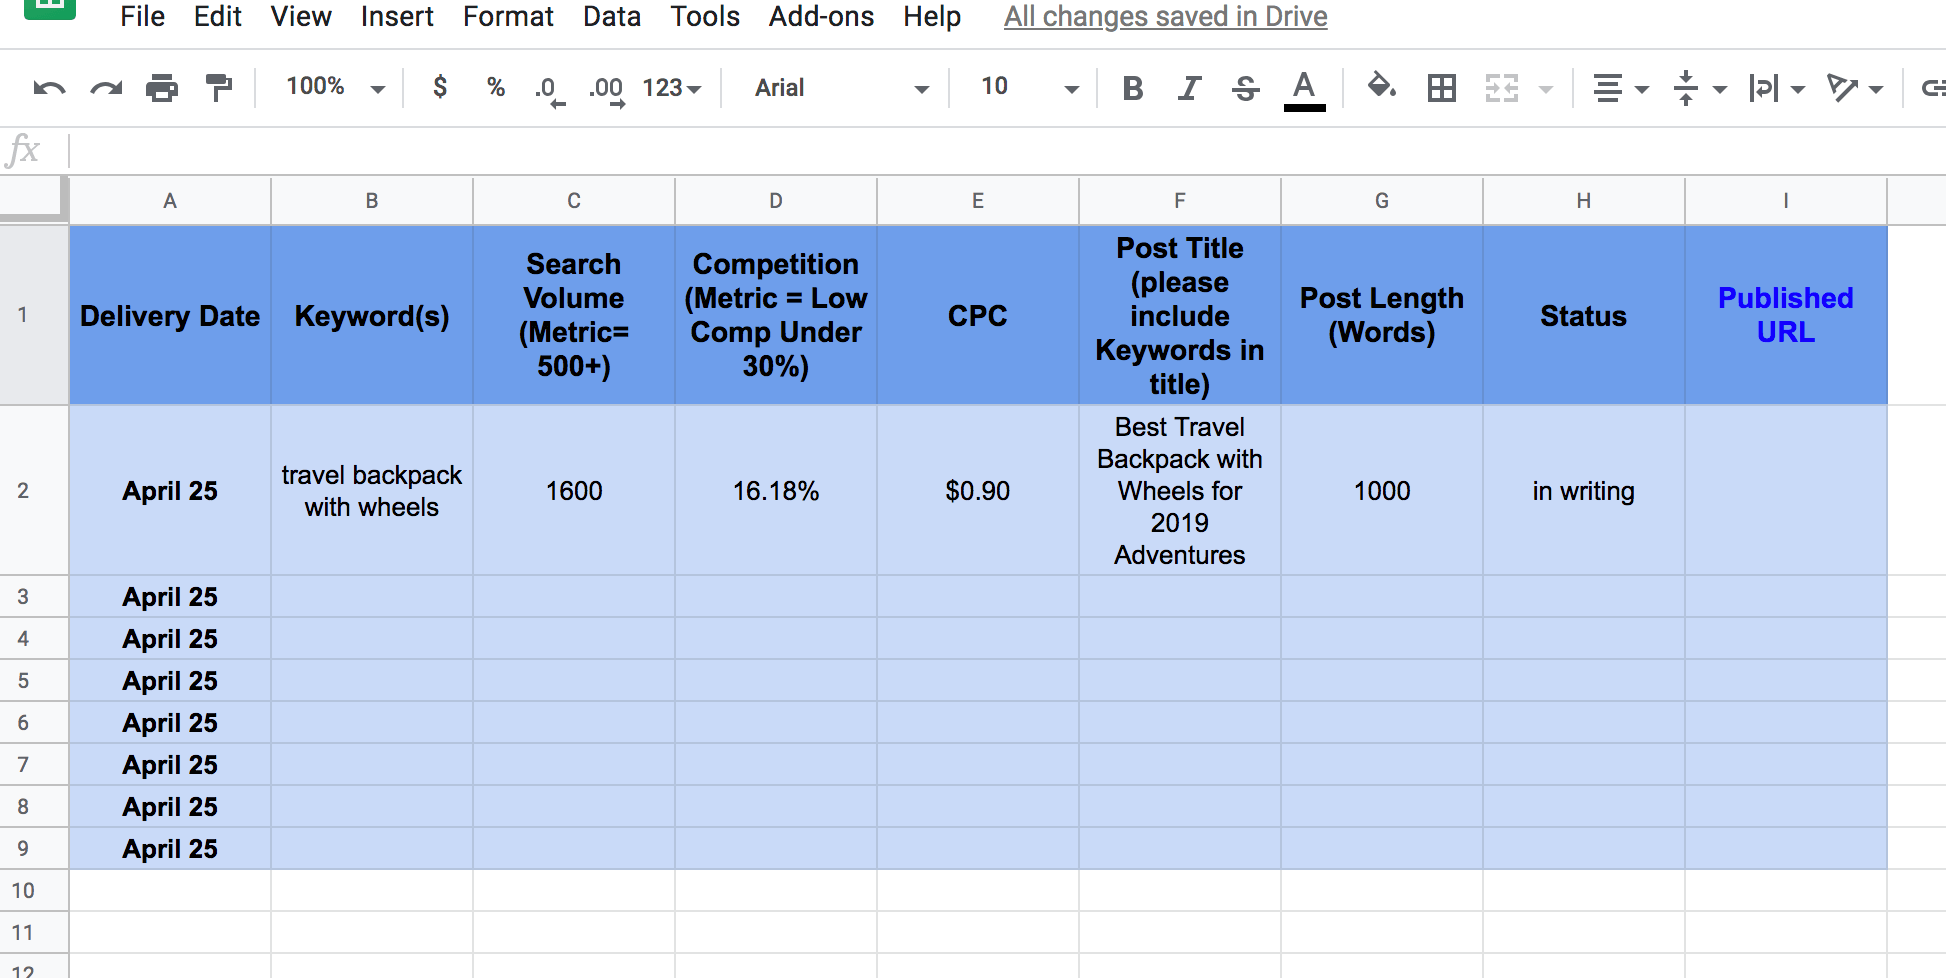Click the insert link icon
The image size is (1946, 978).
pyautogui.click(x=1933, y=88)
